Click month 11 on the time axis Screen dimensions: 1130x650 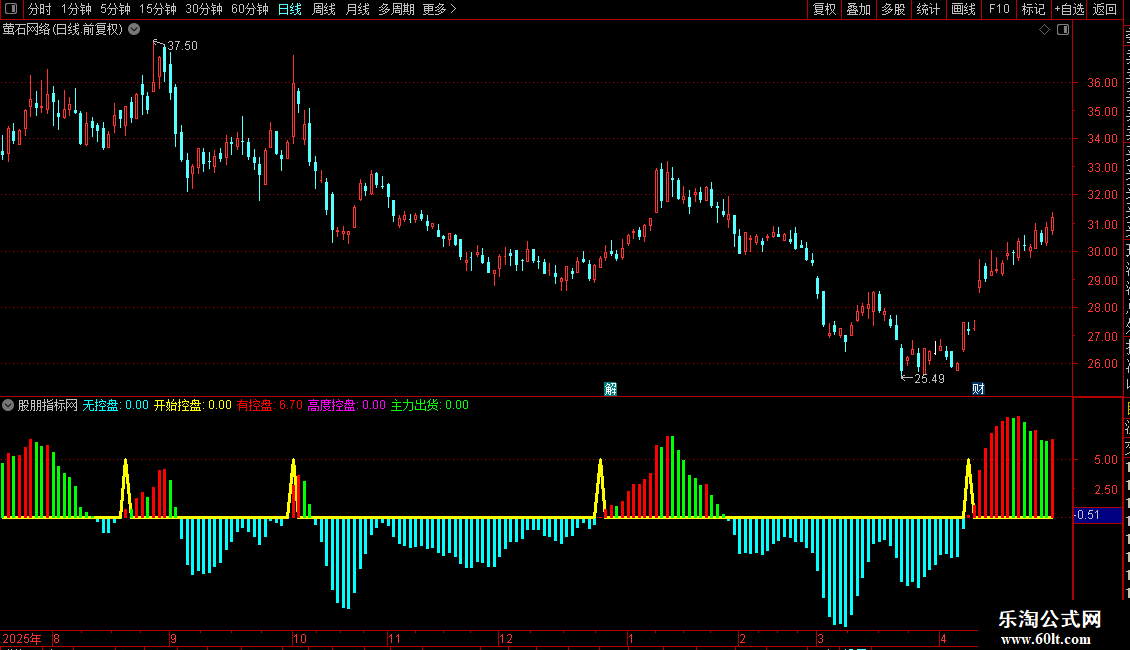(x=394, y=638)
